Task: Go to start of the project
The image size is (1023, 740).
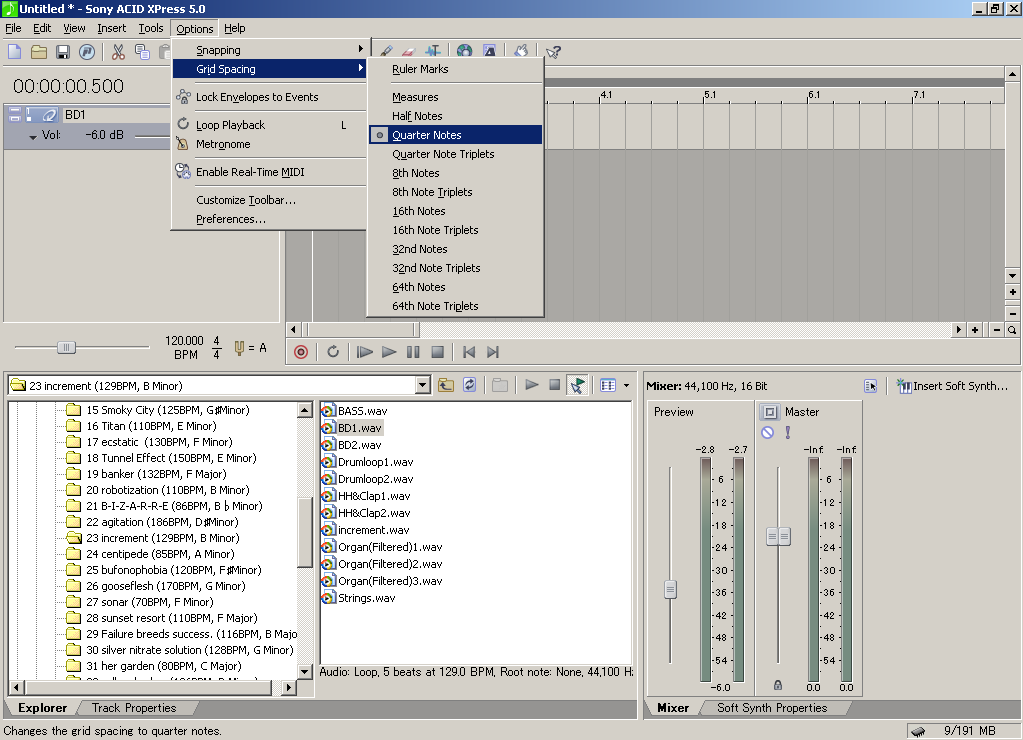Action: click(x=468, y=352)
